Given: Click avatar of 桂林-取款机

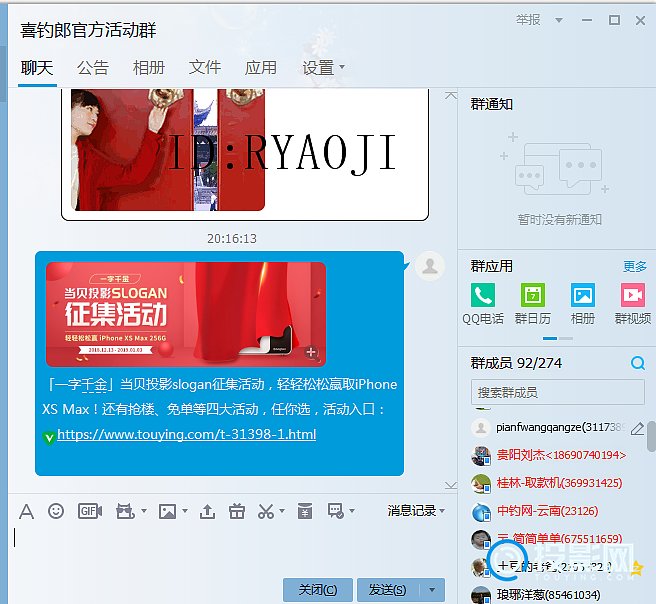Looking at the screenshot, I should click(481, 484).
